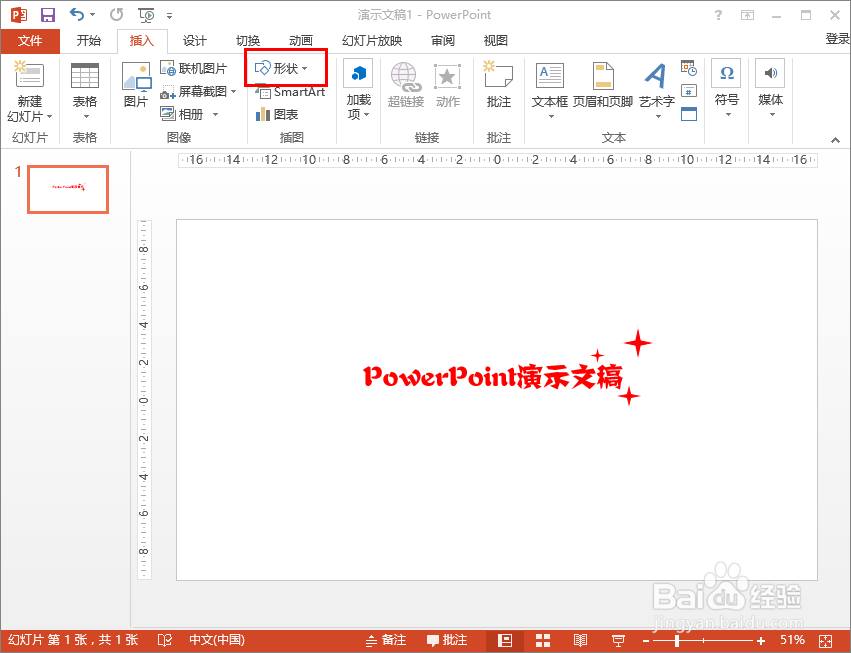Switch to the 切换 tab
Viewport: 851px width, 653px height.
coord(248,41)
